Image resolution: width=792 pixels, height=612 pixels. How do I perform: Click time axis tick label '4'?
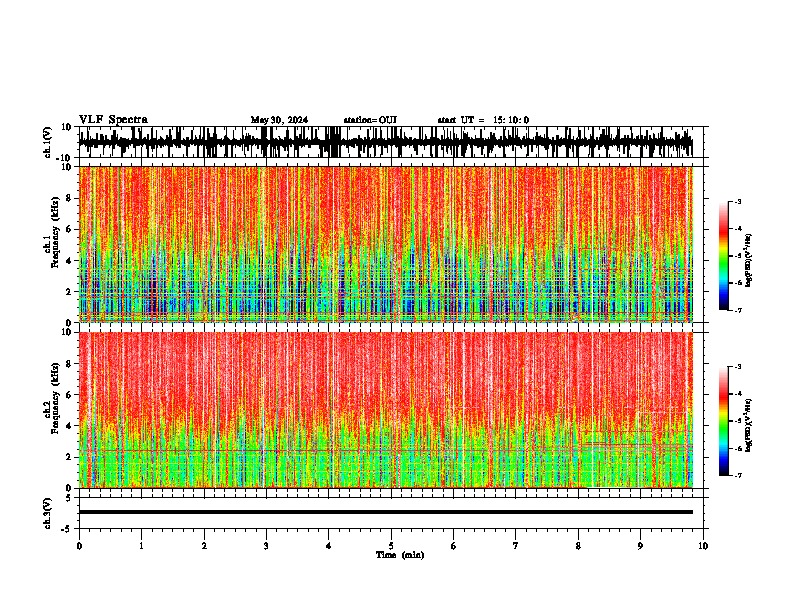[x=329, y=546]
